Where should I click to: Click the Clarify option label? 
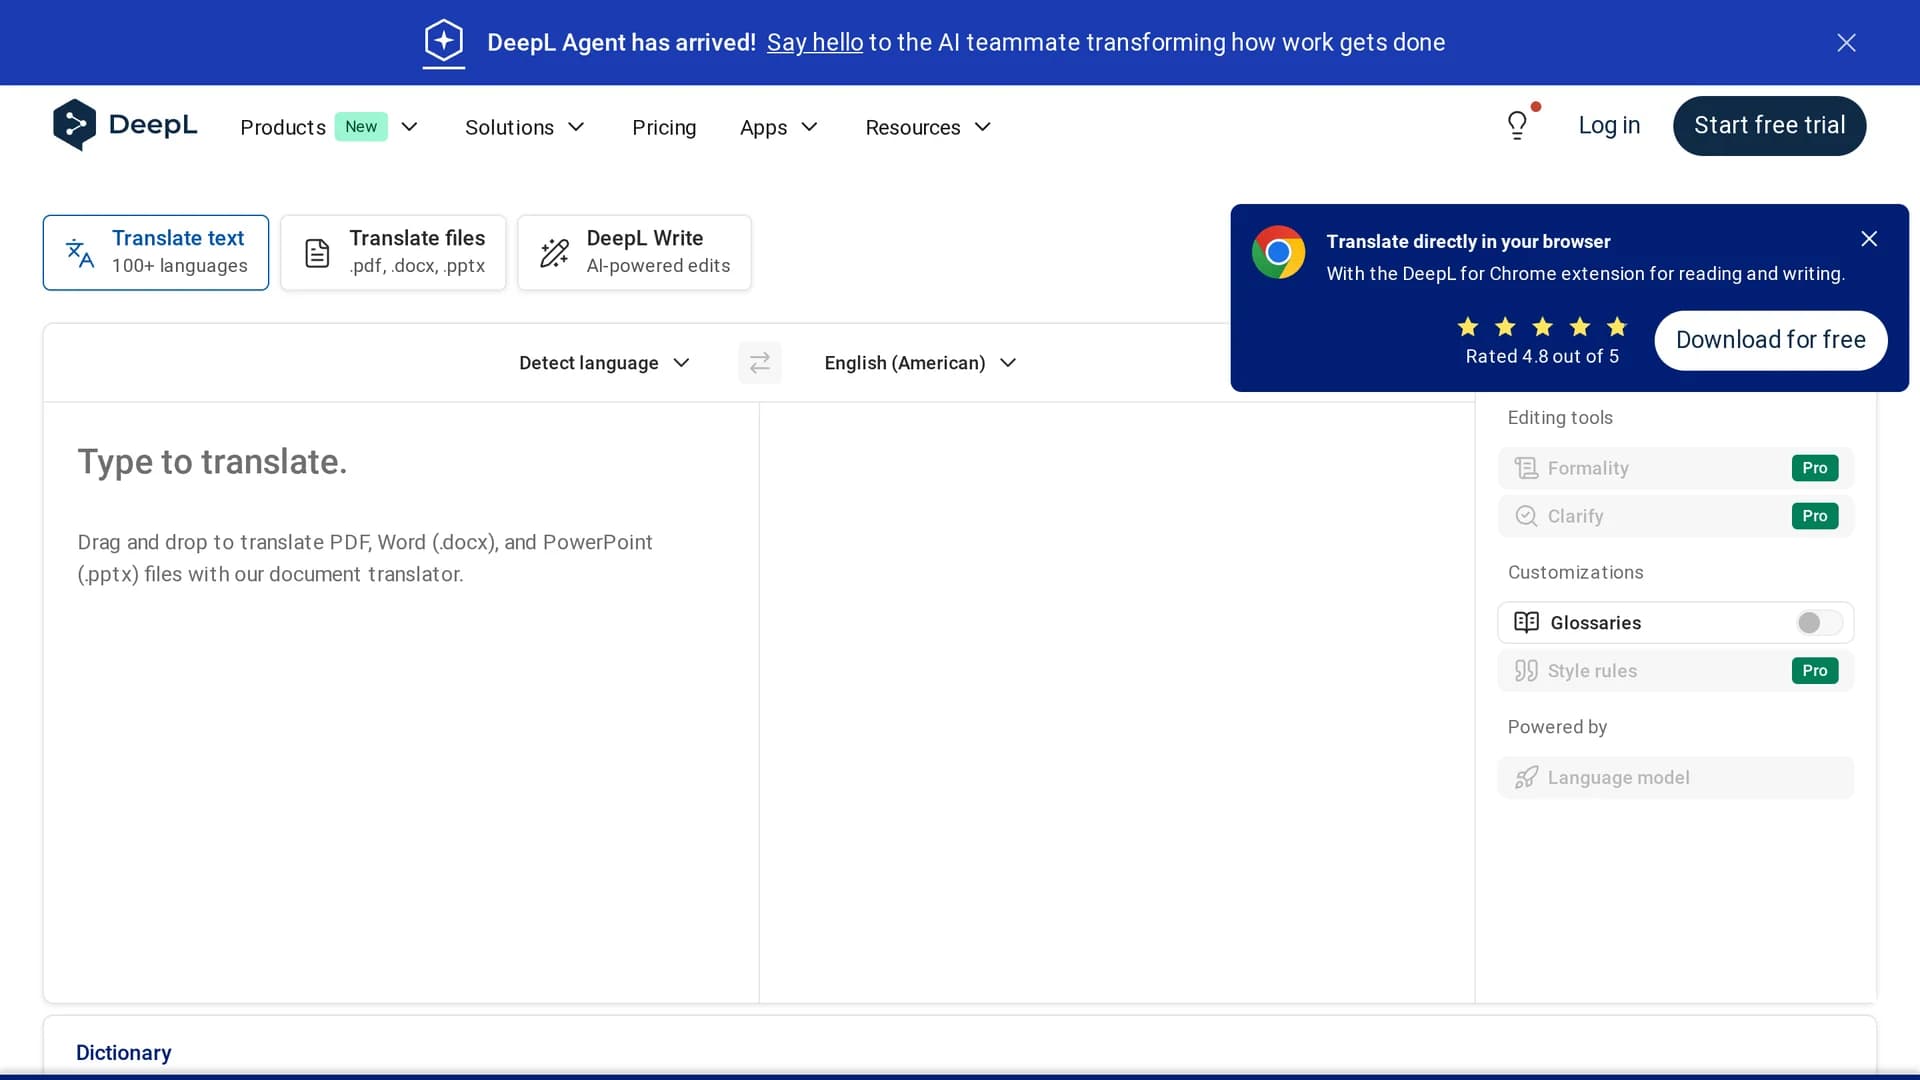(1575, 516)
